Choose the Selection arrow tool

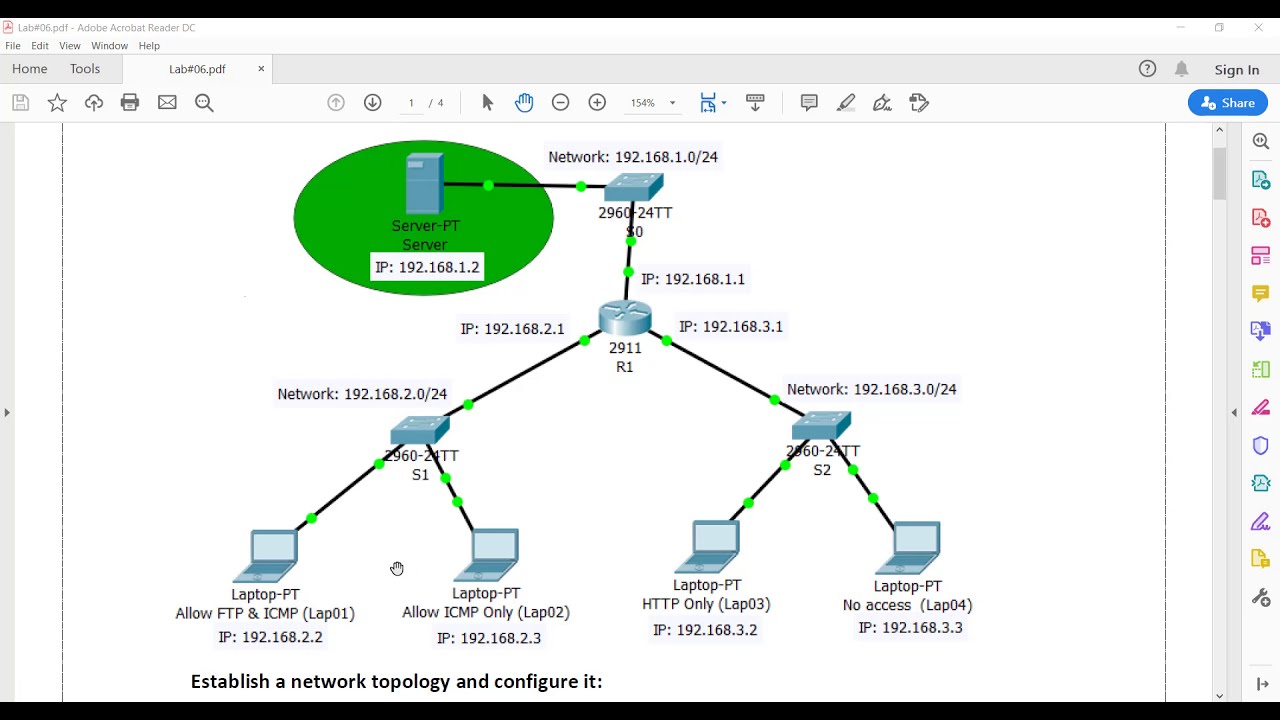coord(488,102)
